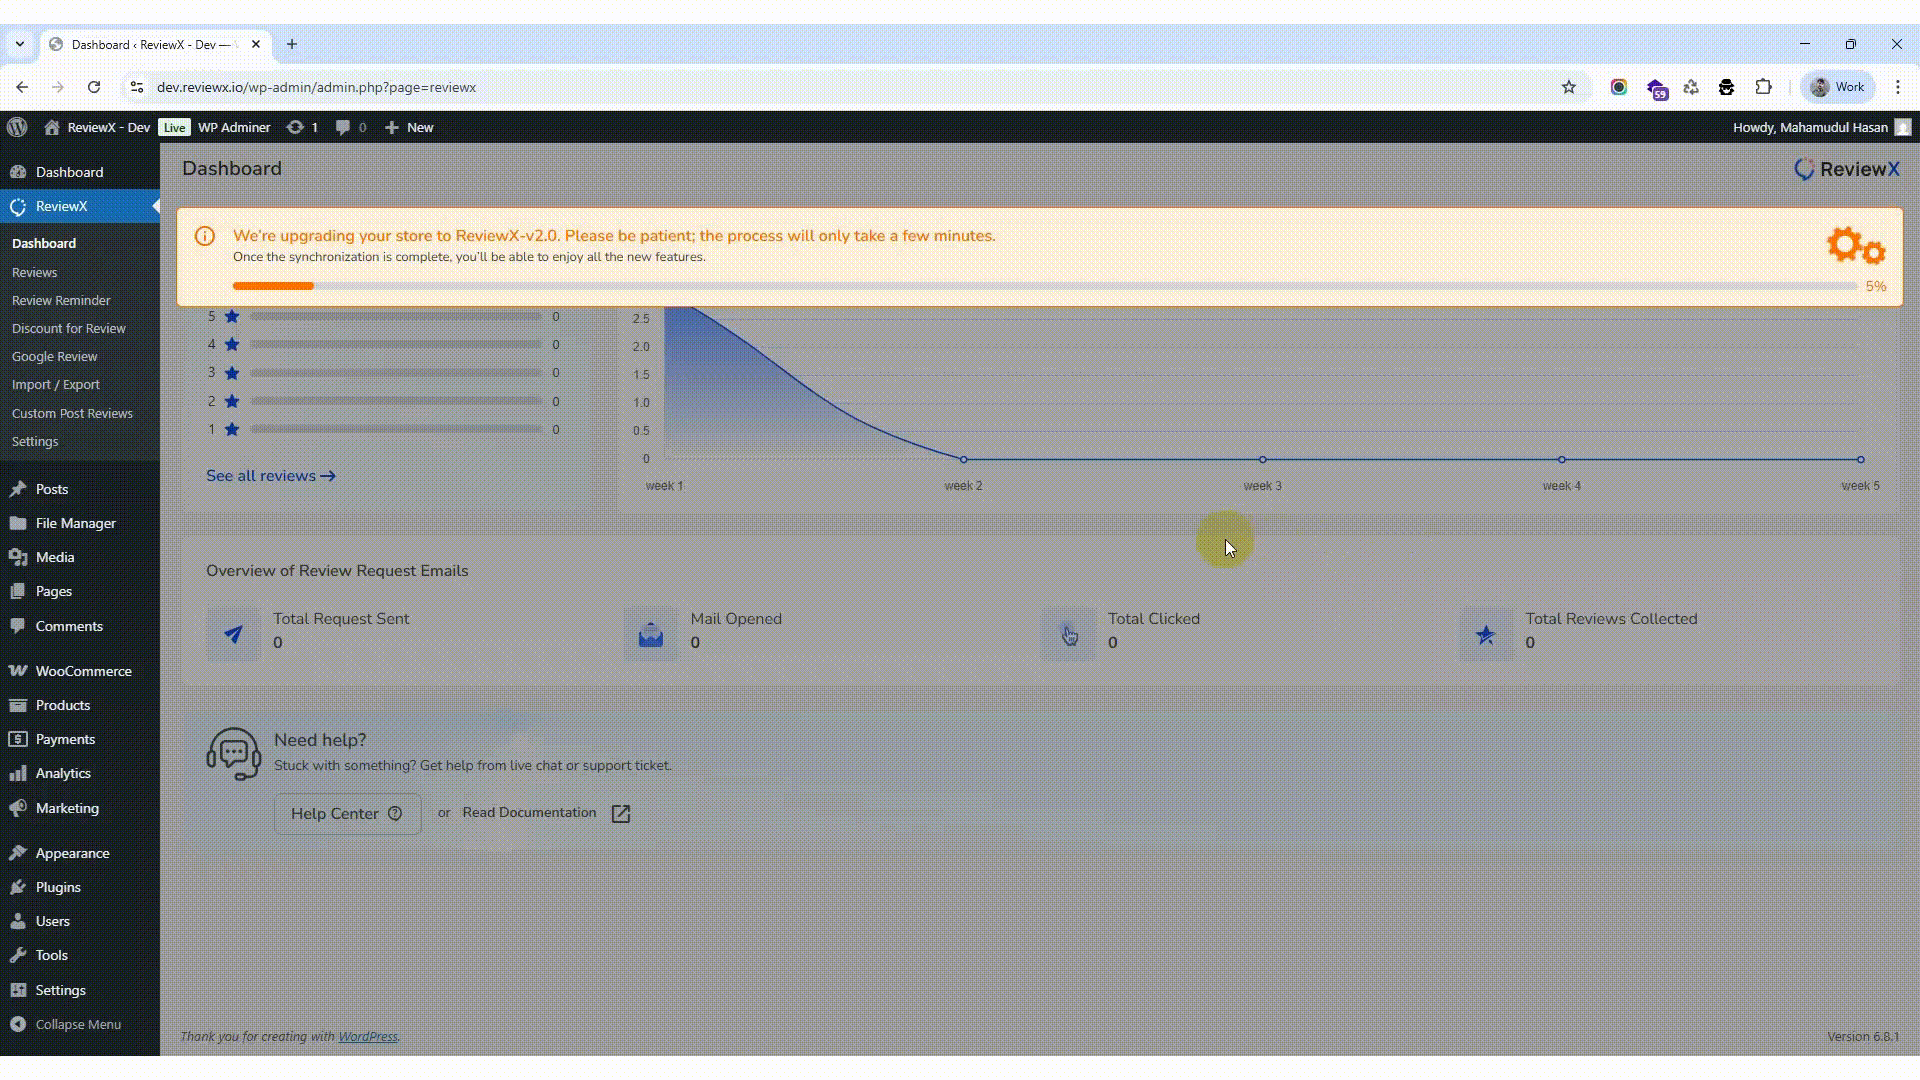This screenshot has height=1080, width=1920.
Task: Select the ReviewX sidebar menu
Action: click(x=79, y=206)
